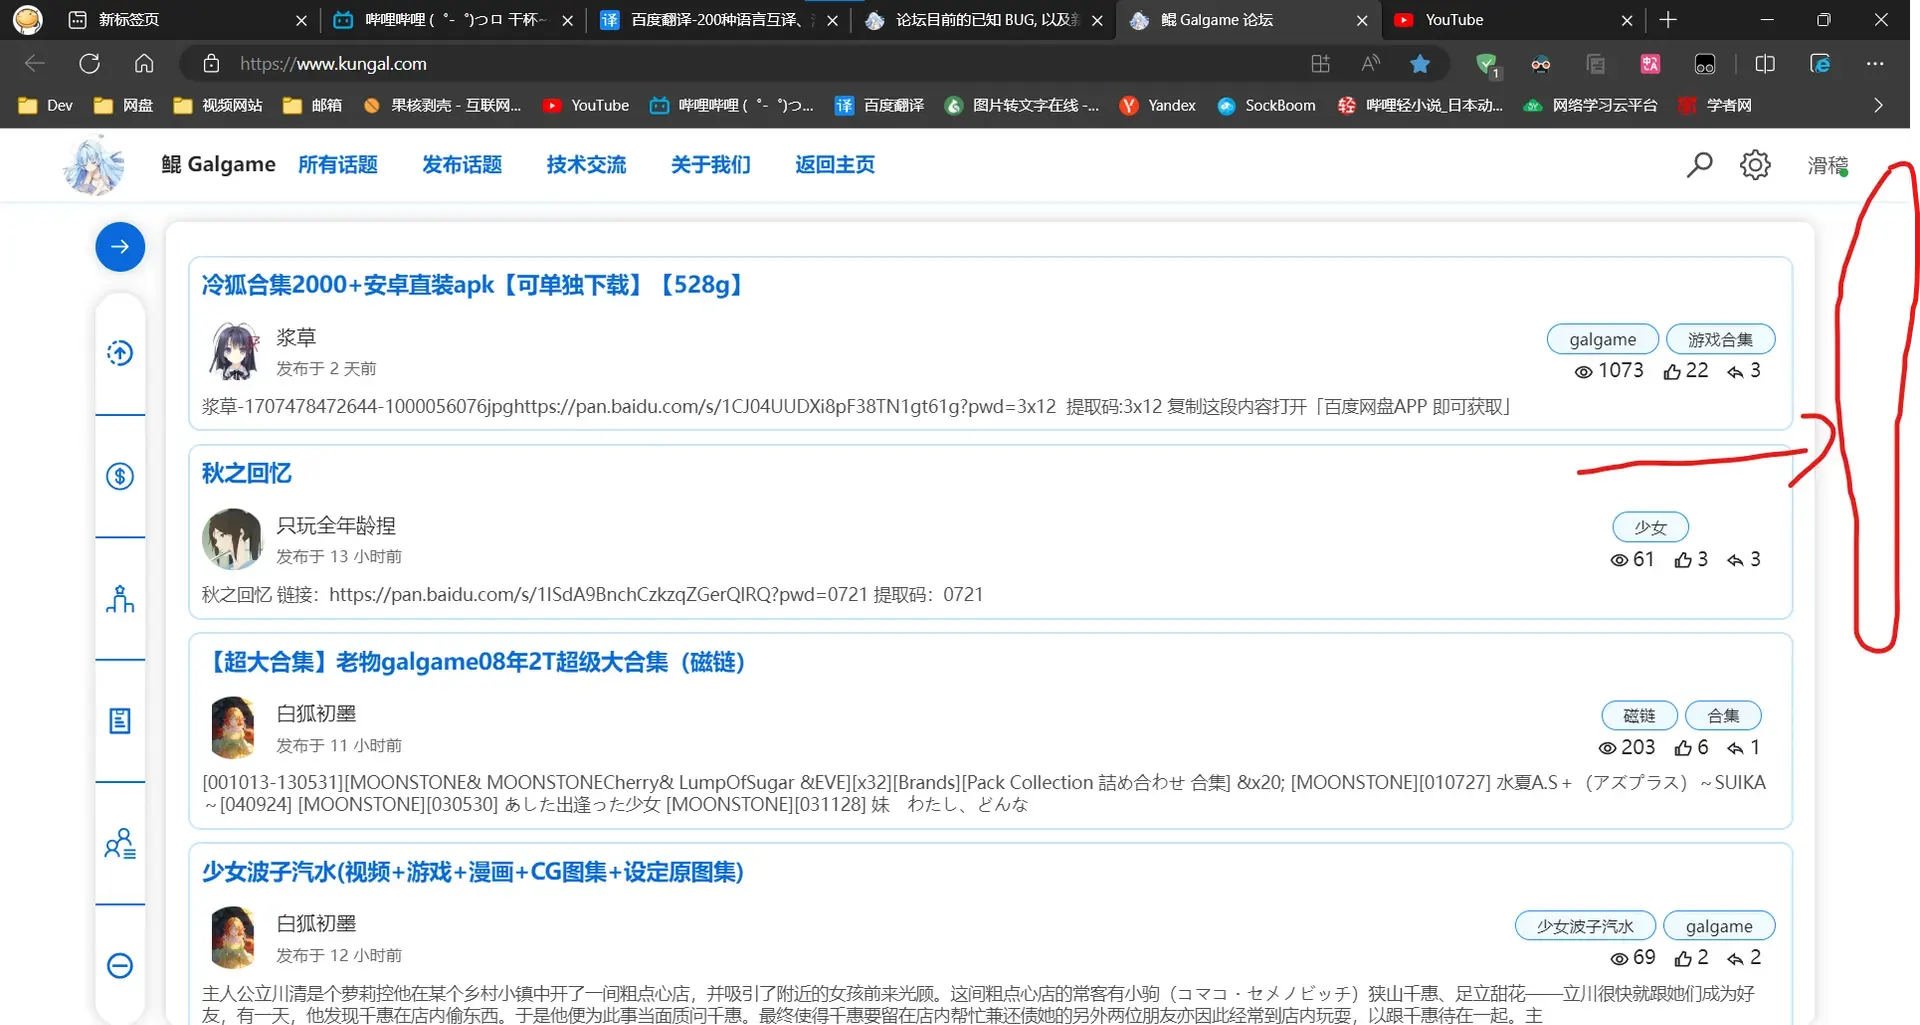Expand the bookmarks bar overflow chevron
The height and width of the screenshot is (1025, 1920).
pyautogui.click(x=1878, y=105)
